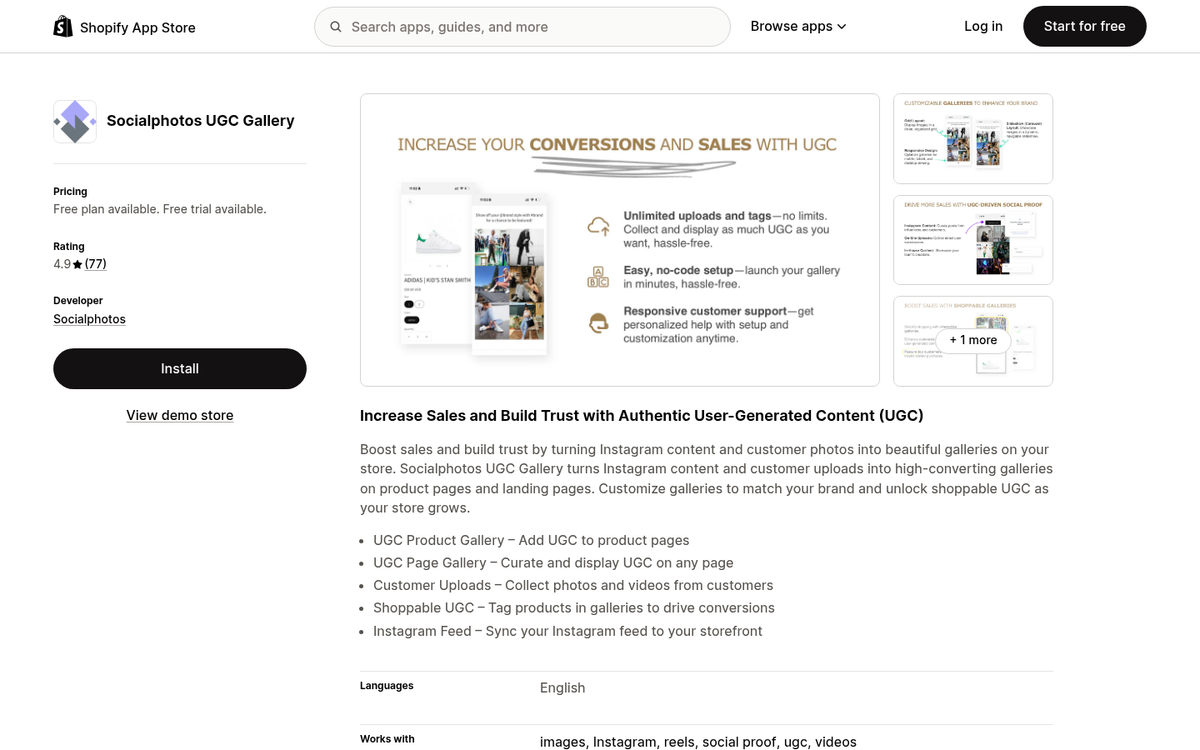
Task: Click the Install button
Action: point(179,368)
